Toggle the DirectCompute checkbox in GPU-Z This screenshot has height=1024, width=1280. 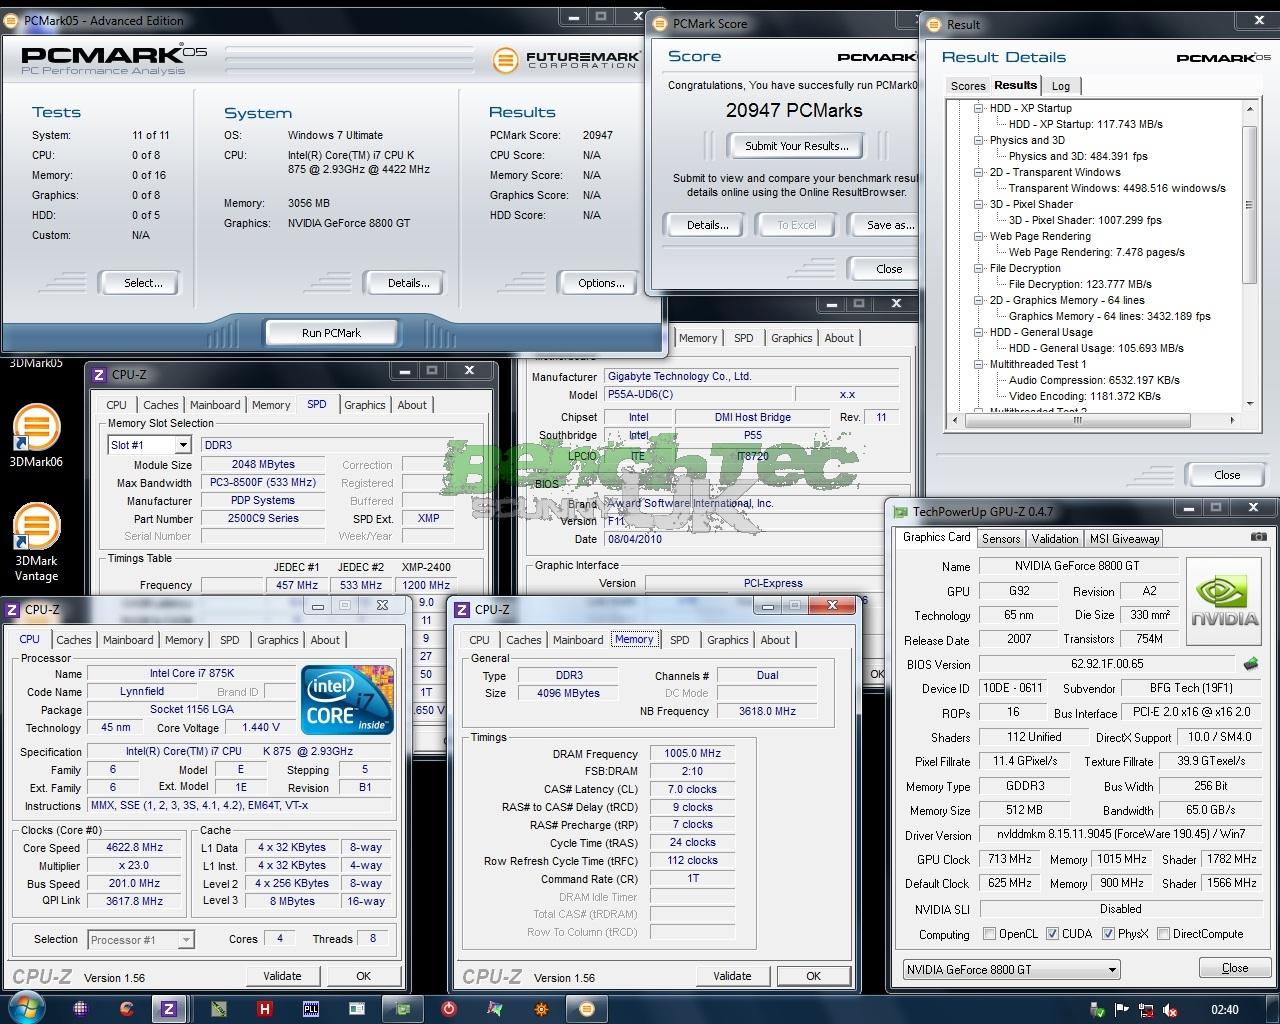[x=1163, y=934]
